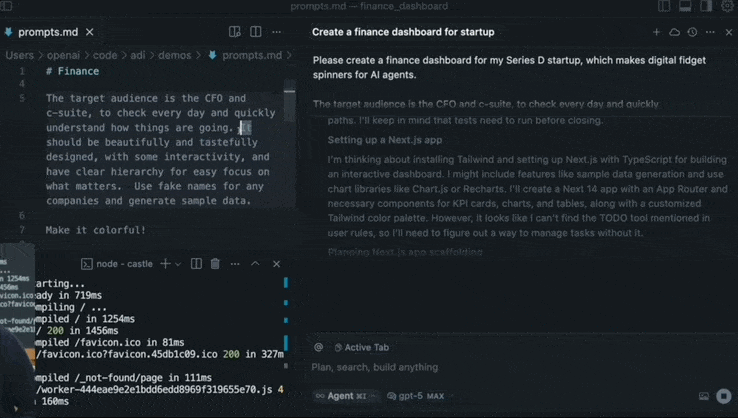
Task: Attach an image in chat input
Action: pos(704,396)
